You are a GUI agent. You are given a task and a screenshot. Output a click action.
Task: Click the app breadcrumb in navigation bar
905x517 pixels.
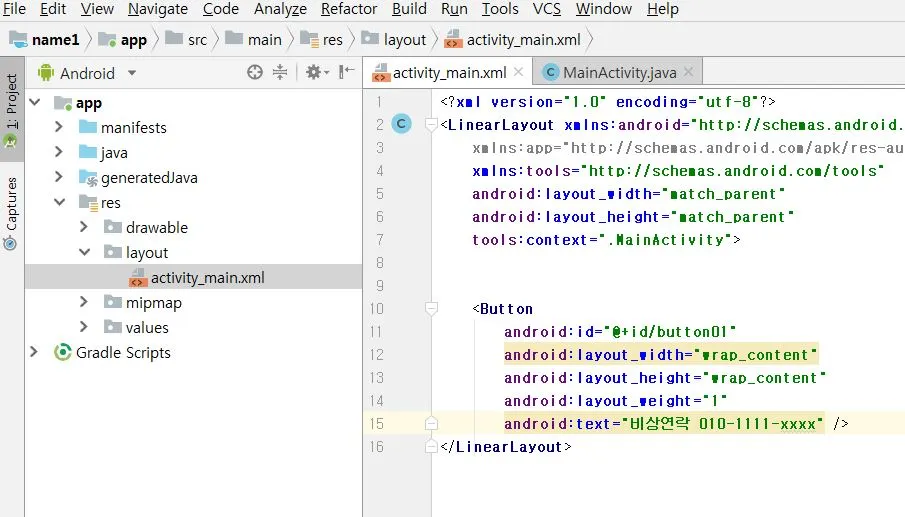pyautogui.click(x=123, y=40)
